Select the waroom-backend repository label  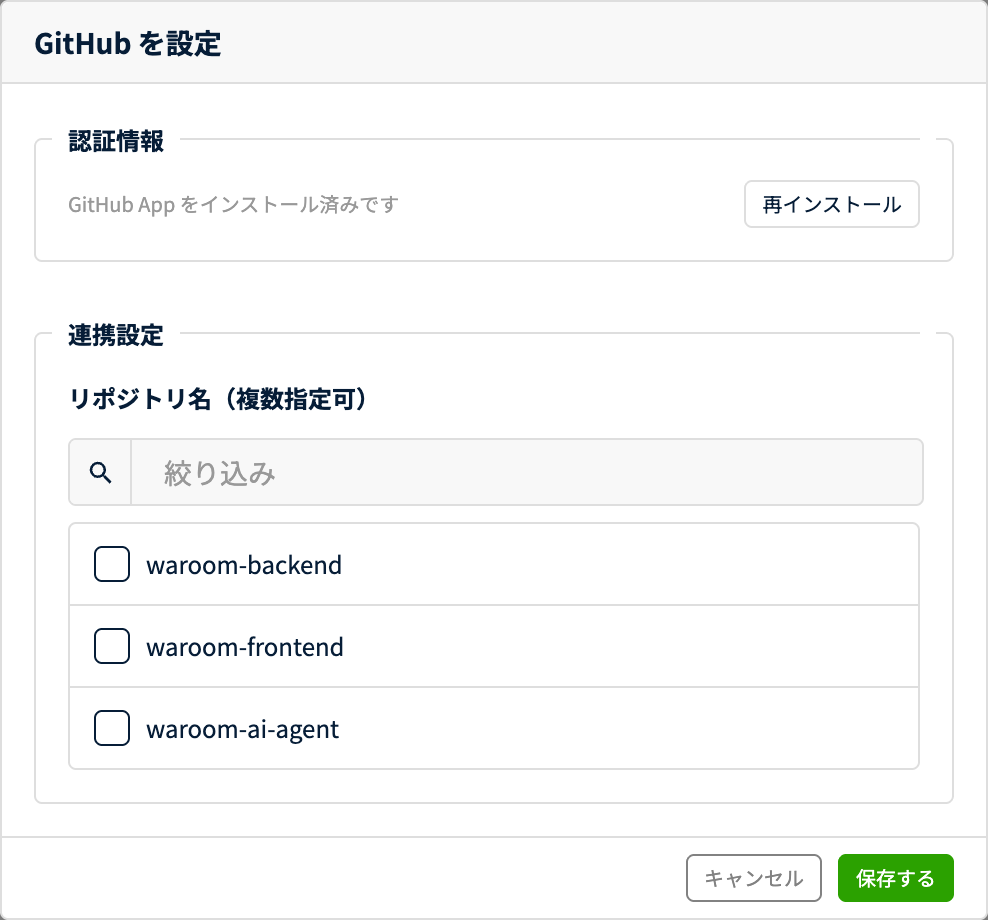click(x=244, y=565)
